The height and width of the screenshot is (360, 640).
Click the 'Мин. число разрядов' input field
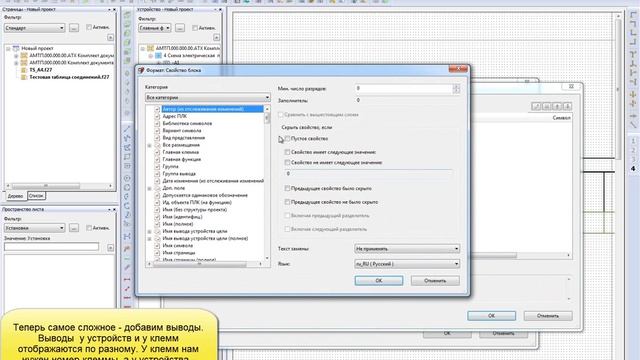[x=404, y=89]
